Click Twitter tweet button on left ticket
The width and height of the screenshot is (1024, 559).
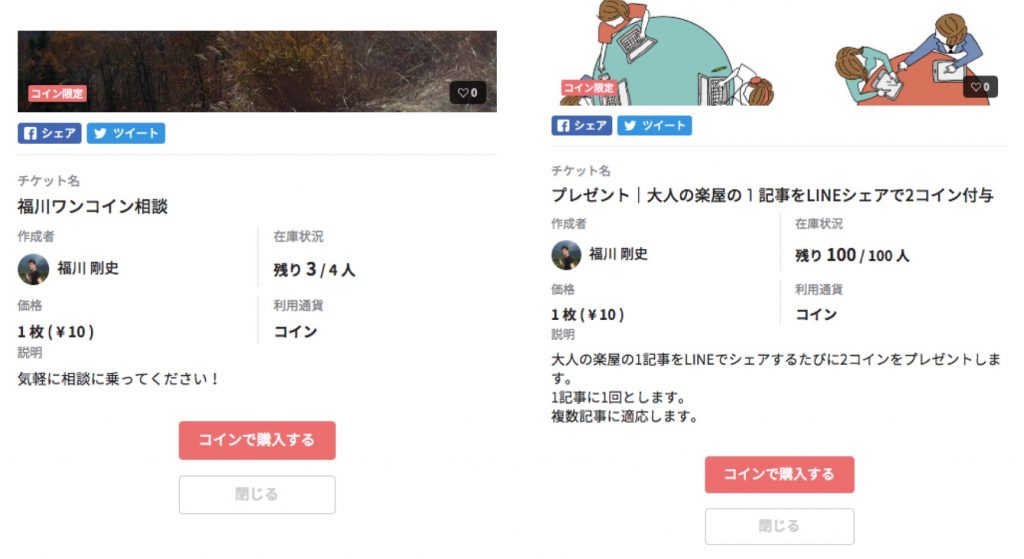point(126,133)
